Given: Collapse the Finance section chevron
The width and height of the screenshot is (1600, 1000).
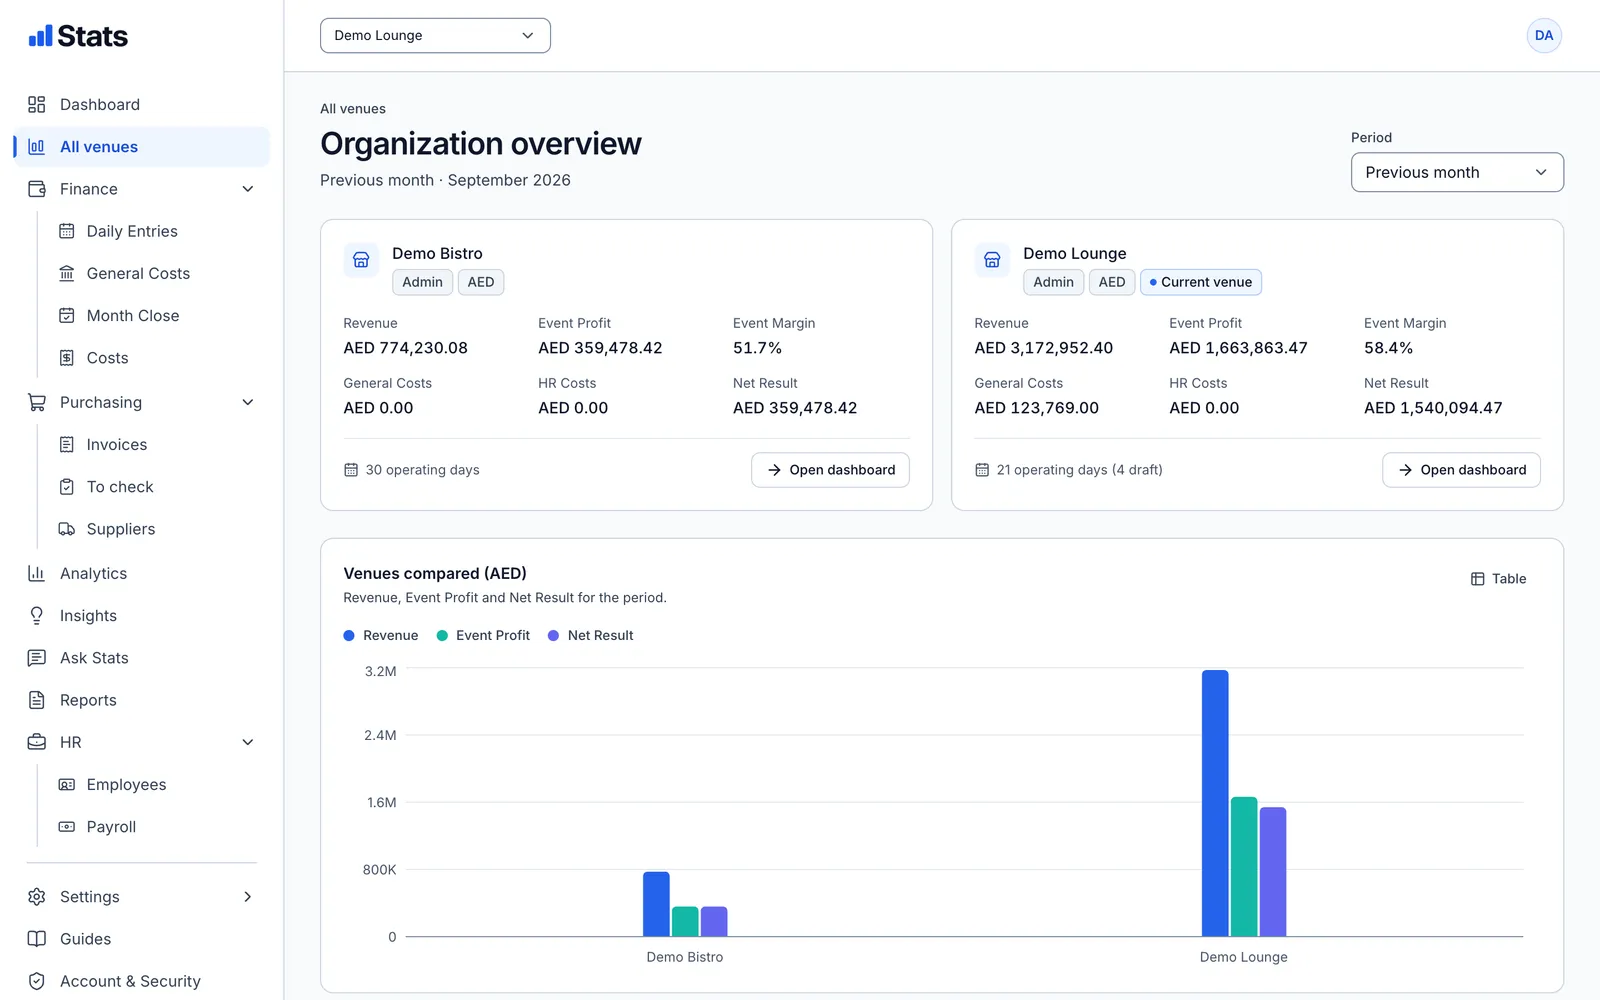Looking at the screenshot, I should (248, 189).
